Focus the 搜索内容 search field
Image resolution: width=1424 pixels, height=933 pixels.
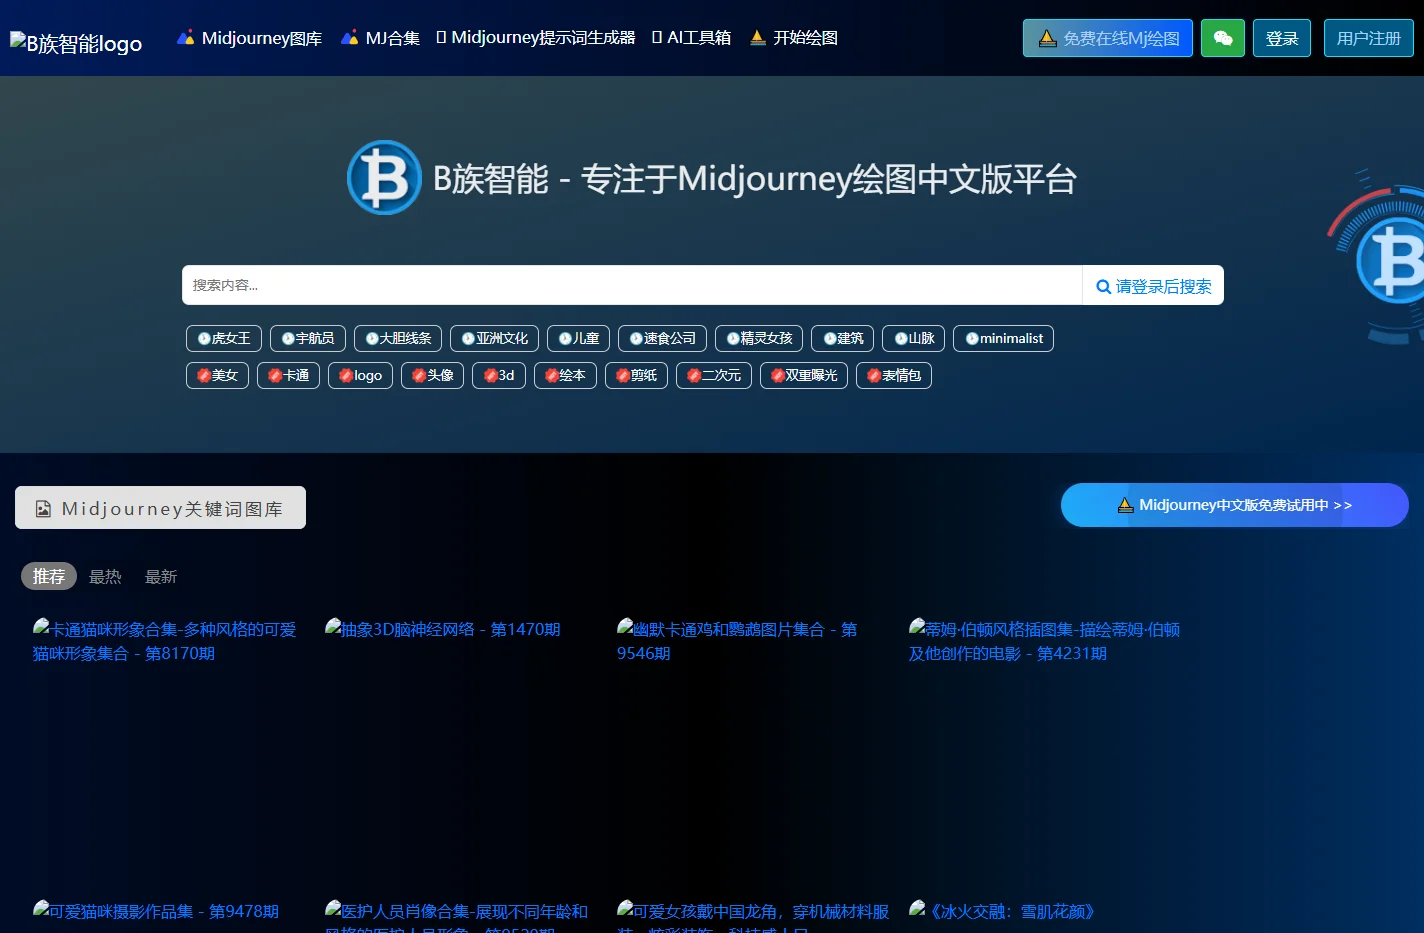click(632, 285)
